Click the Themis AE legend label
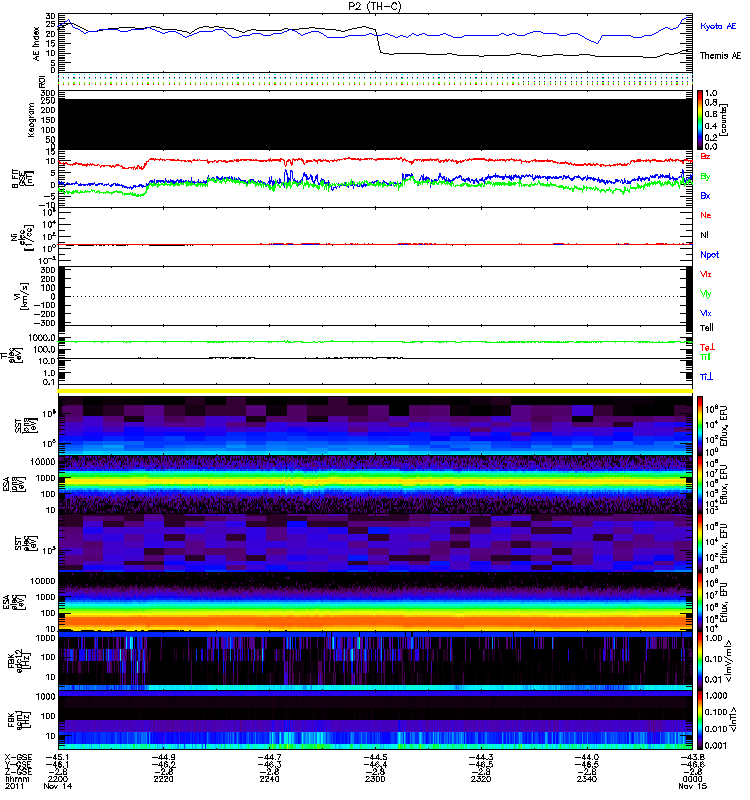This screenshot has height=800, width=750. pos(720,56)
